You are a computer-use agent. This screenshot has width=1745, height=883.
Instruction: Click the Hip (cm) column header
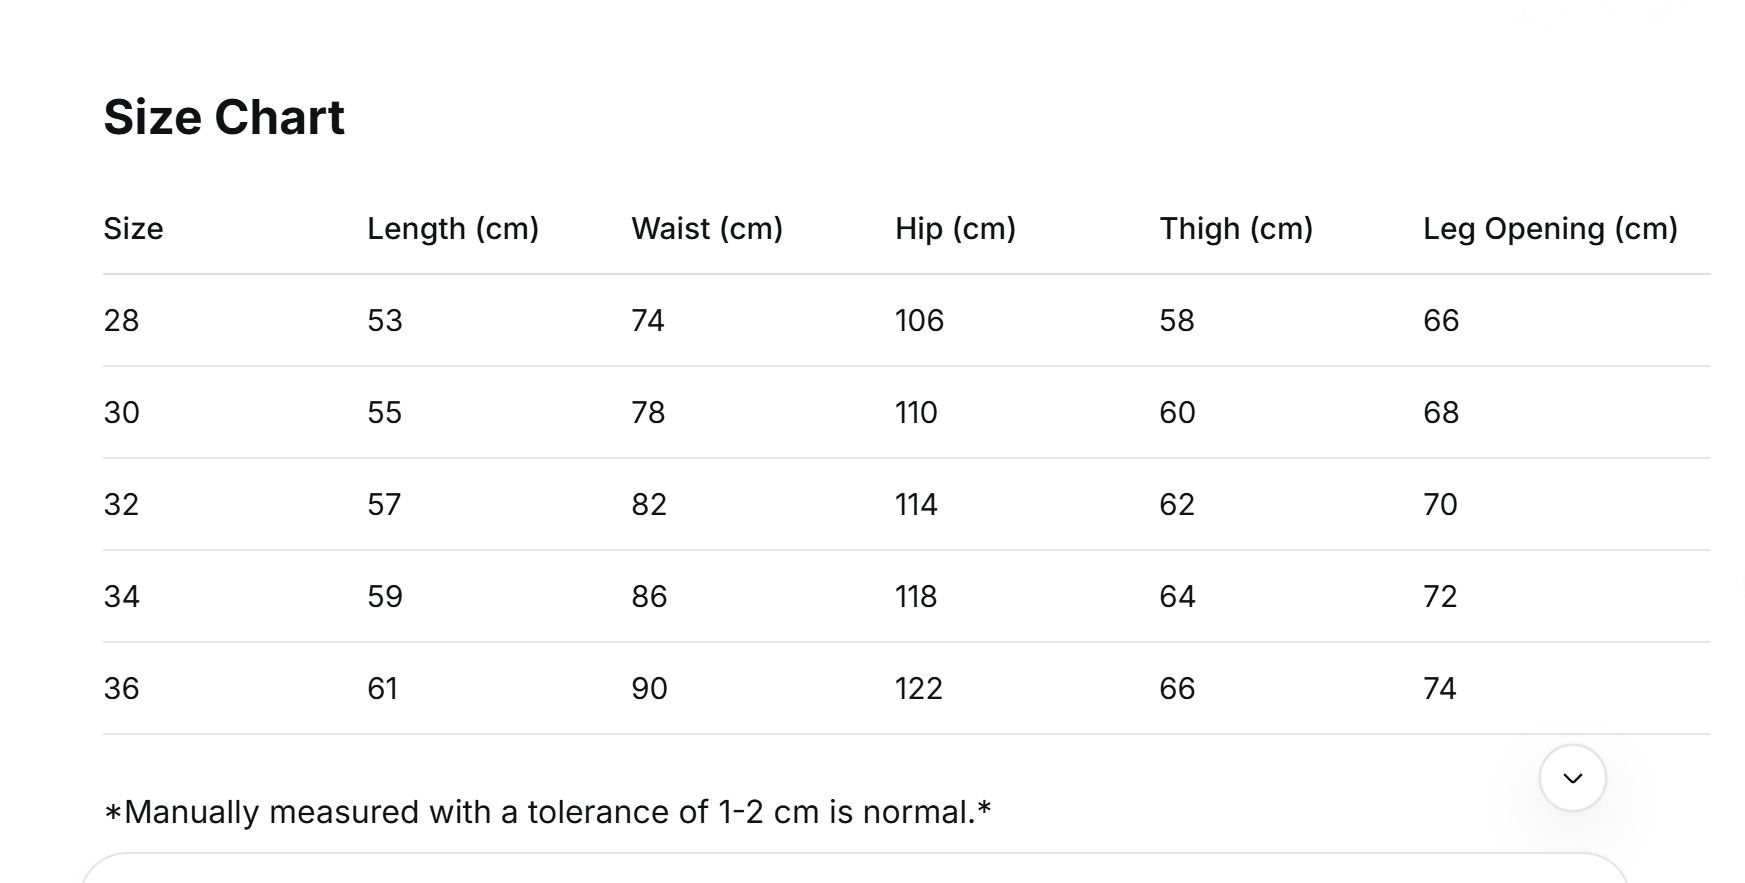954,229
